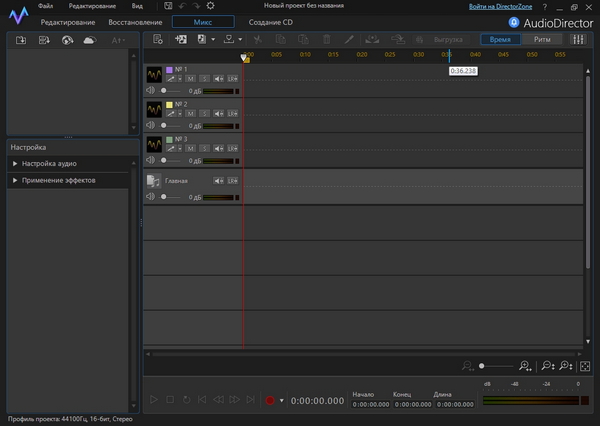The width and height of the screenshot is (600, 426).
Task: Click the fit-to-window zoom icon
Action: click(585, 367)
